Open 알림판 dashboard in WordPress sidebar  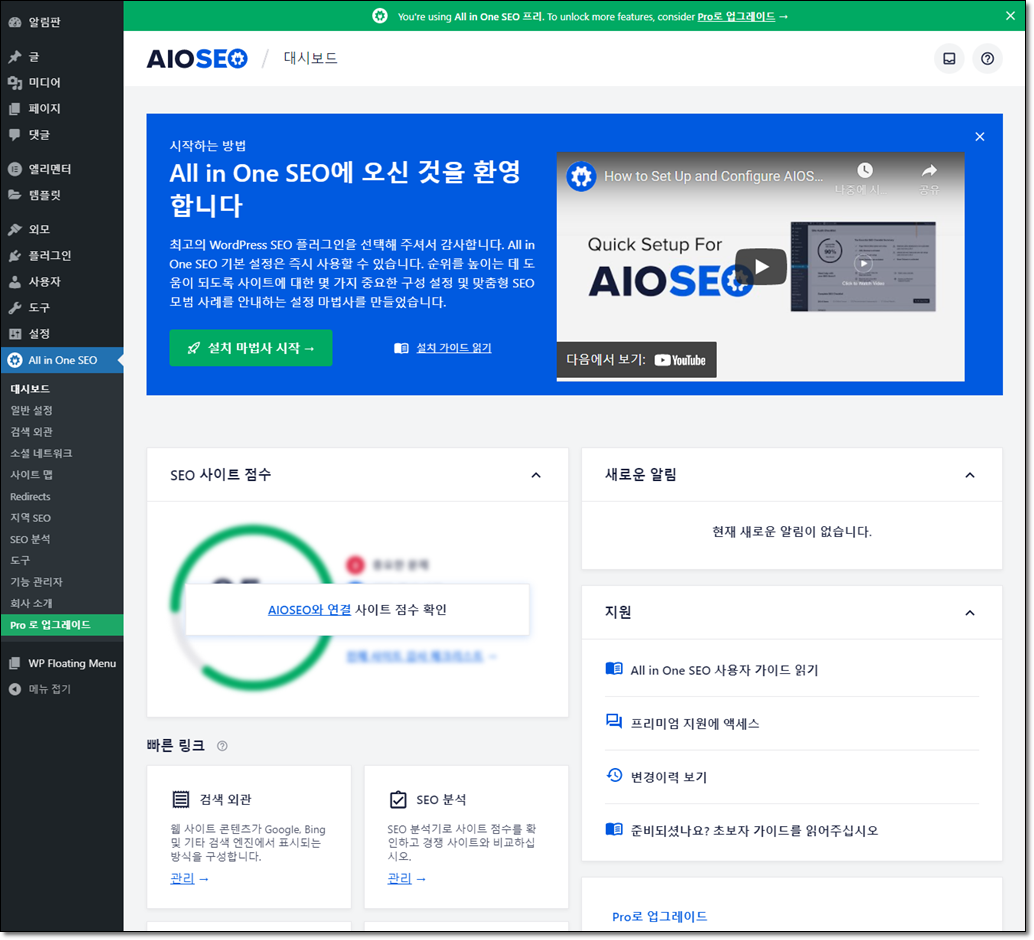(x=61, y=22)
